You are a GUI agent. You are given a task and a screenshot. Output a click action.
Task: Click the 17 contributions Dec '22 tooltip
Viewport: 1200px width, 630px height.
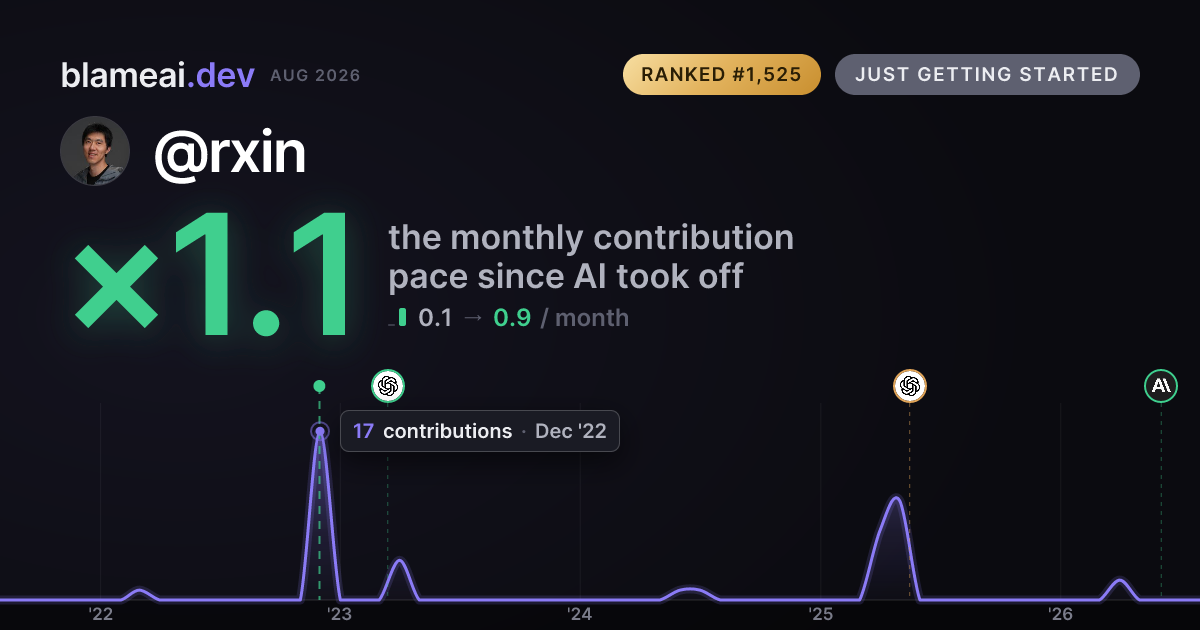point(480,431)
